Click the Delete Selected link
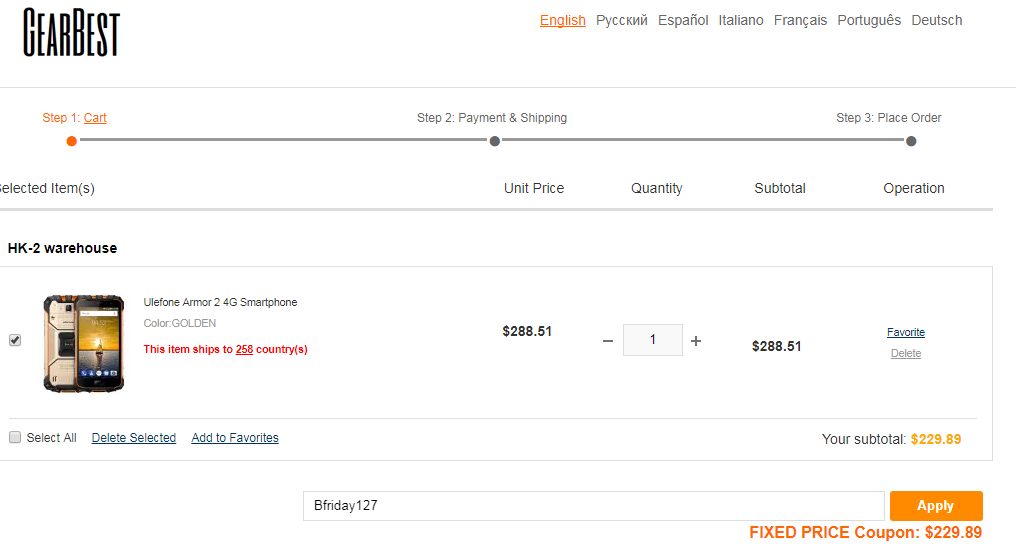 [x=133, y=437]
